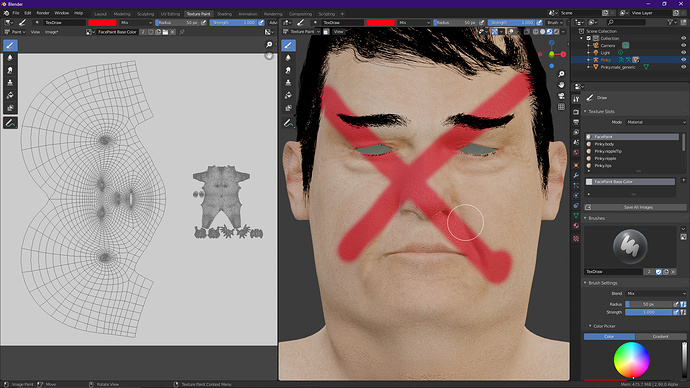
Task: Select the Clone tool in the image editor toolbar
Action: pyautogui.click(x=10, y=83)
